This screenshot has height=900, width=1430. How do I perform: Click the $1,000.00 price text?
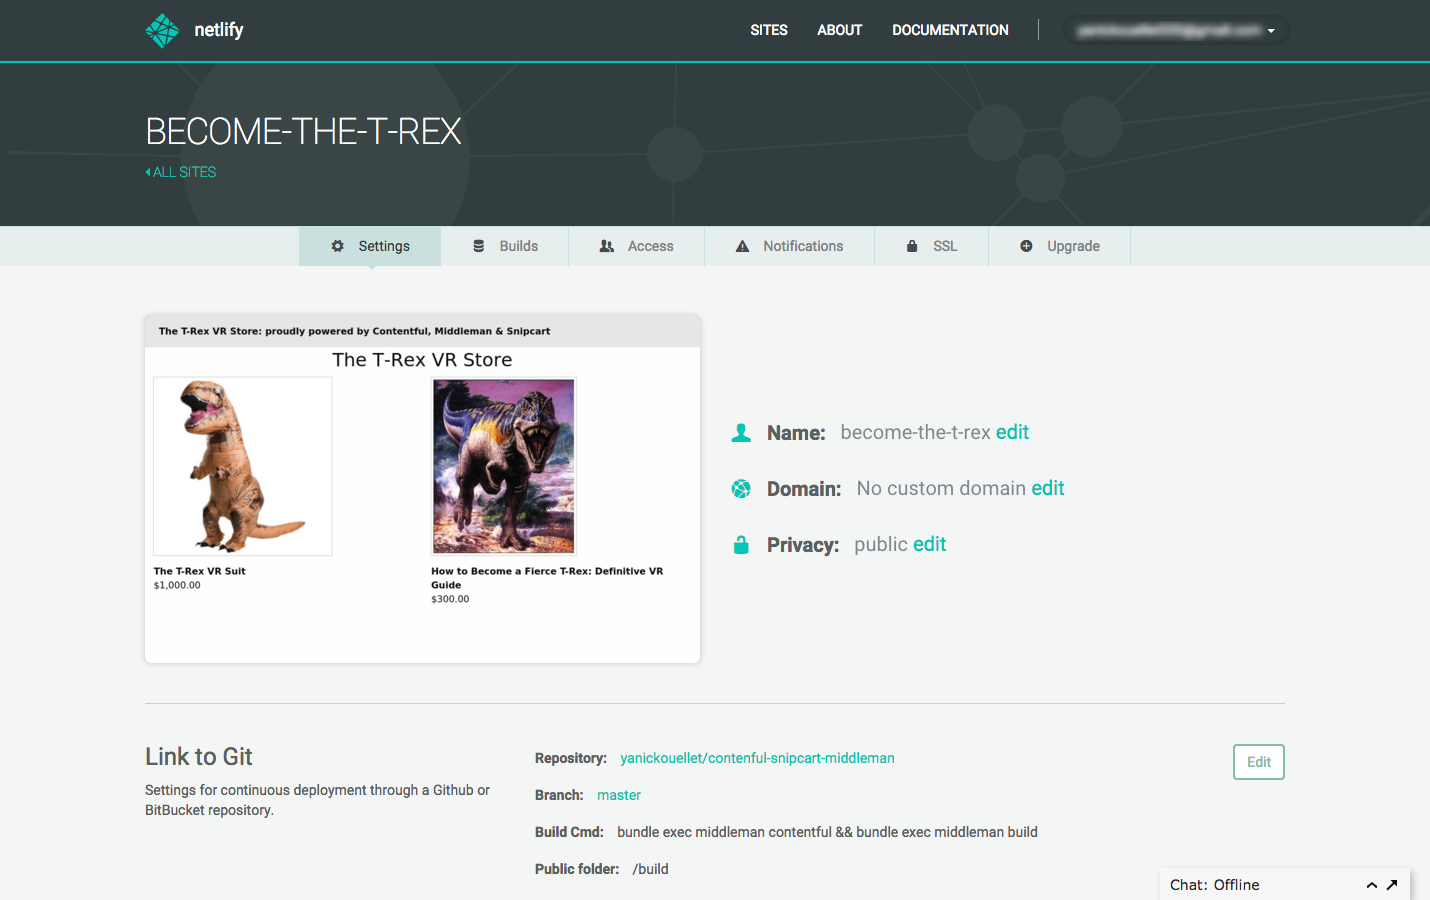177,585
